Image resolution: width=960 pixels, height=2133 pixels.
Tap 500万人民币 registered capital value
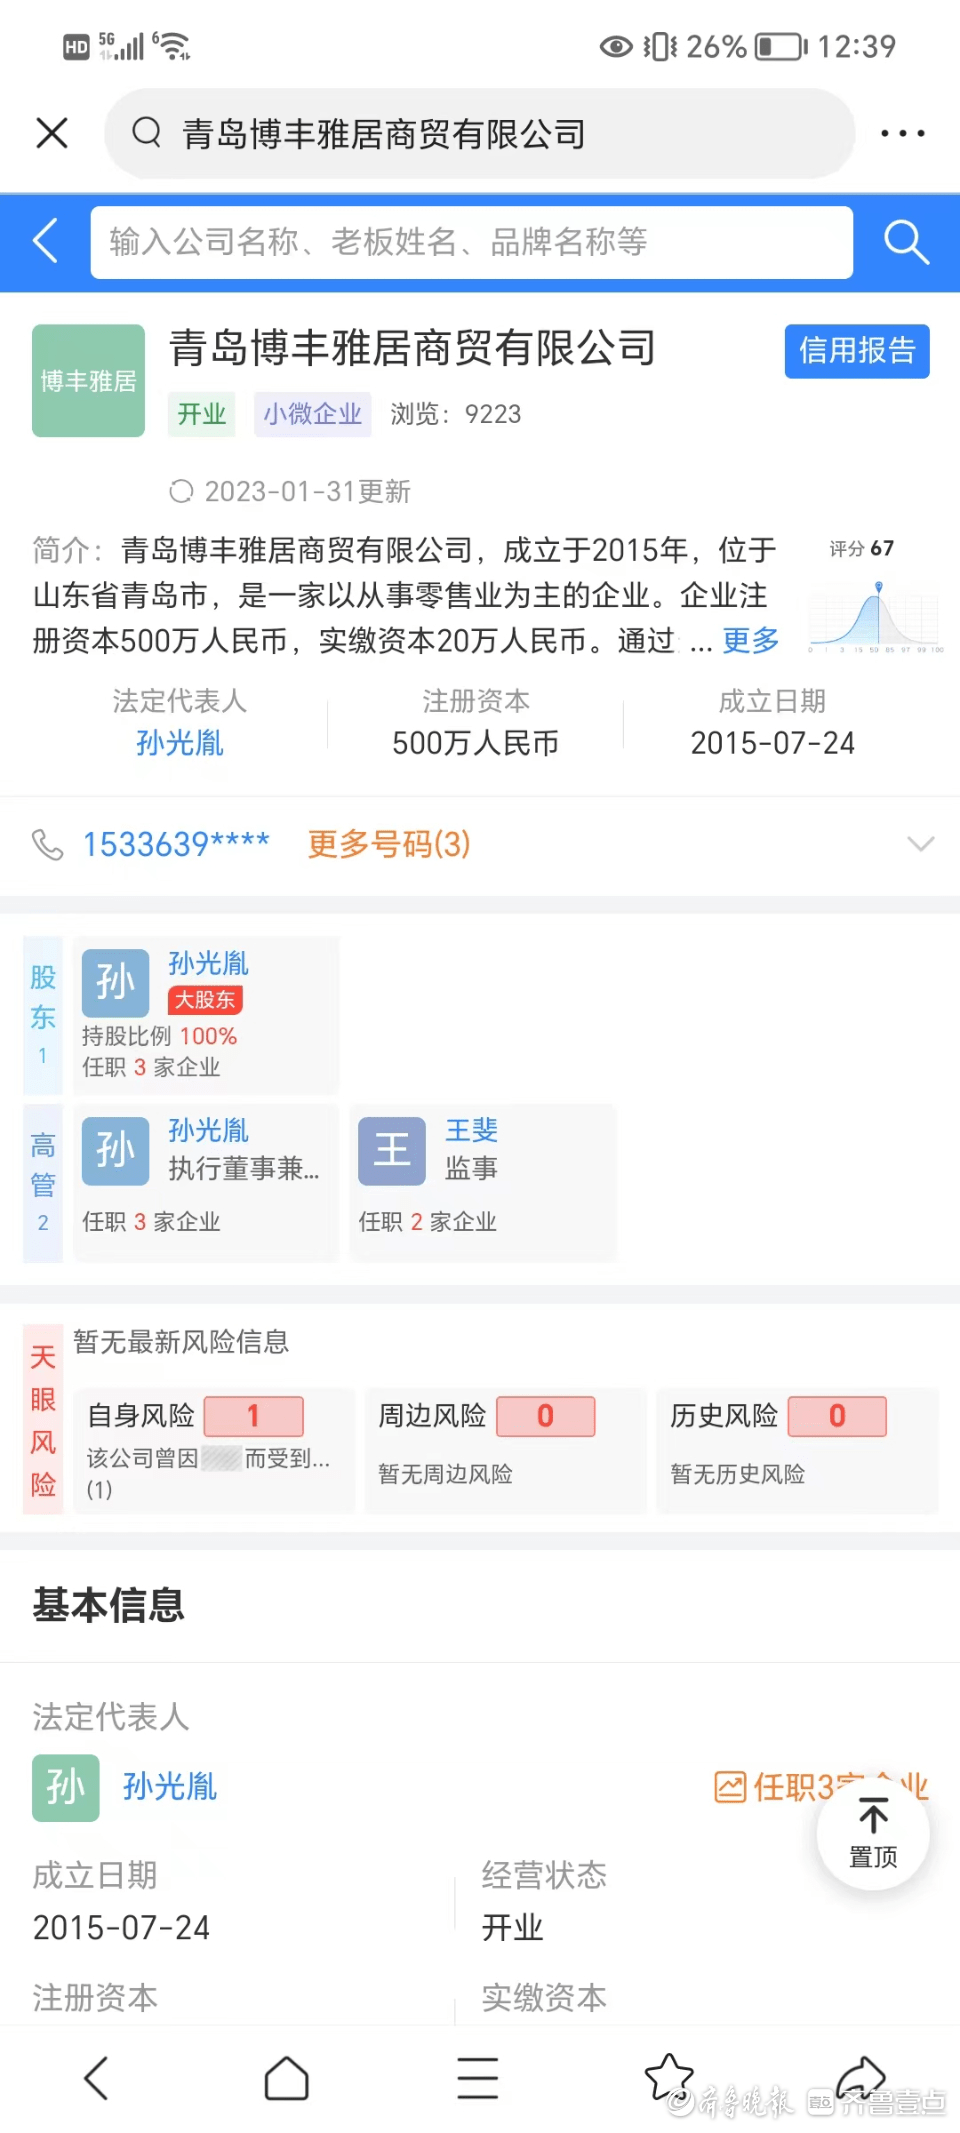click(x=476, y=743)
